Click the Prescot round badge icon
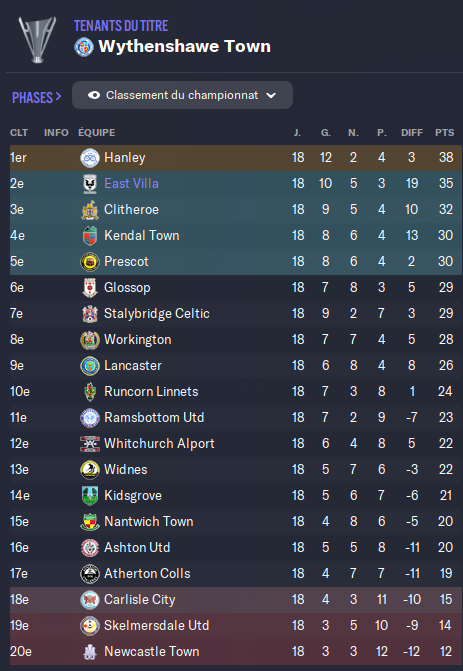 pyautogui.click(x=90, y=262)
